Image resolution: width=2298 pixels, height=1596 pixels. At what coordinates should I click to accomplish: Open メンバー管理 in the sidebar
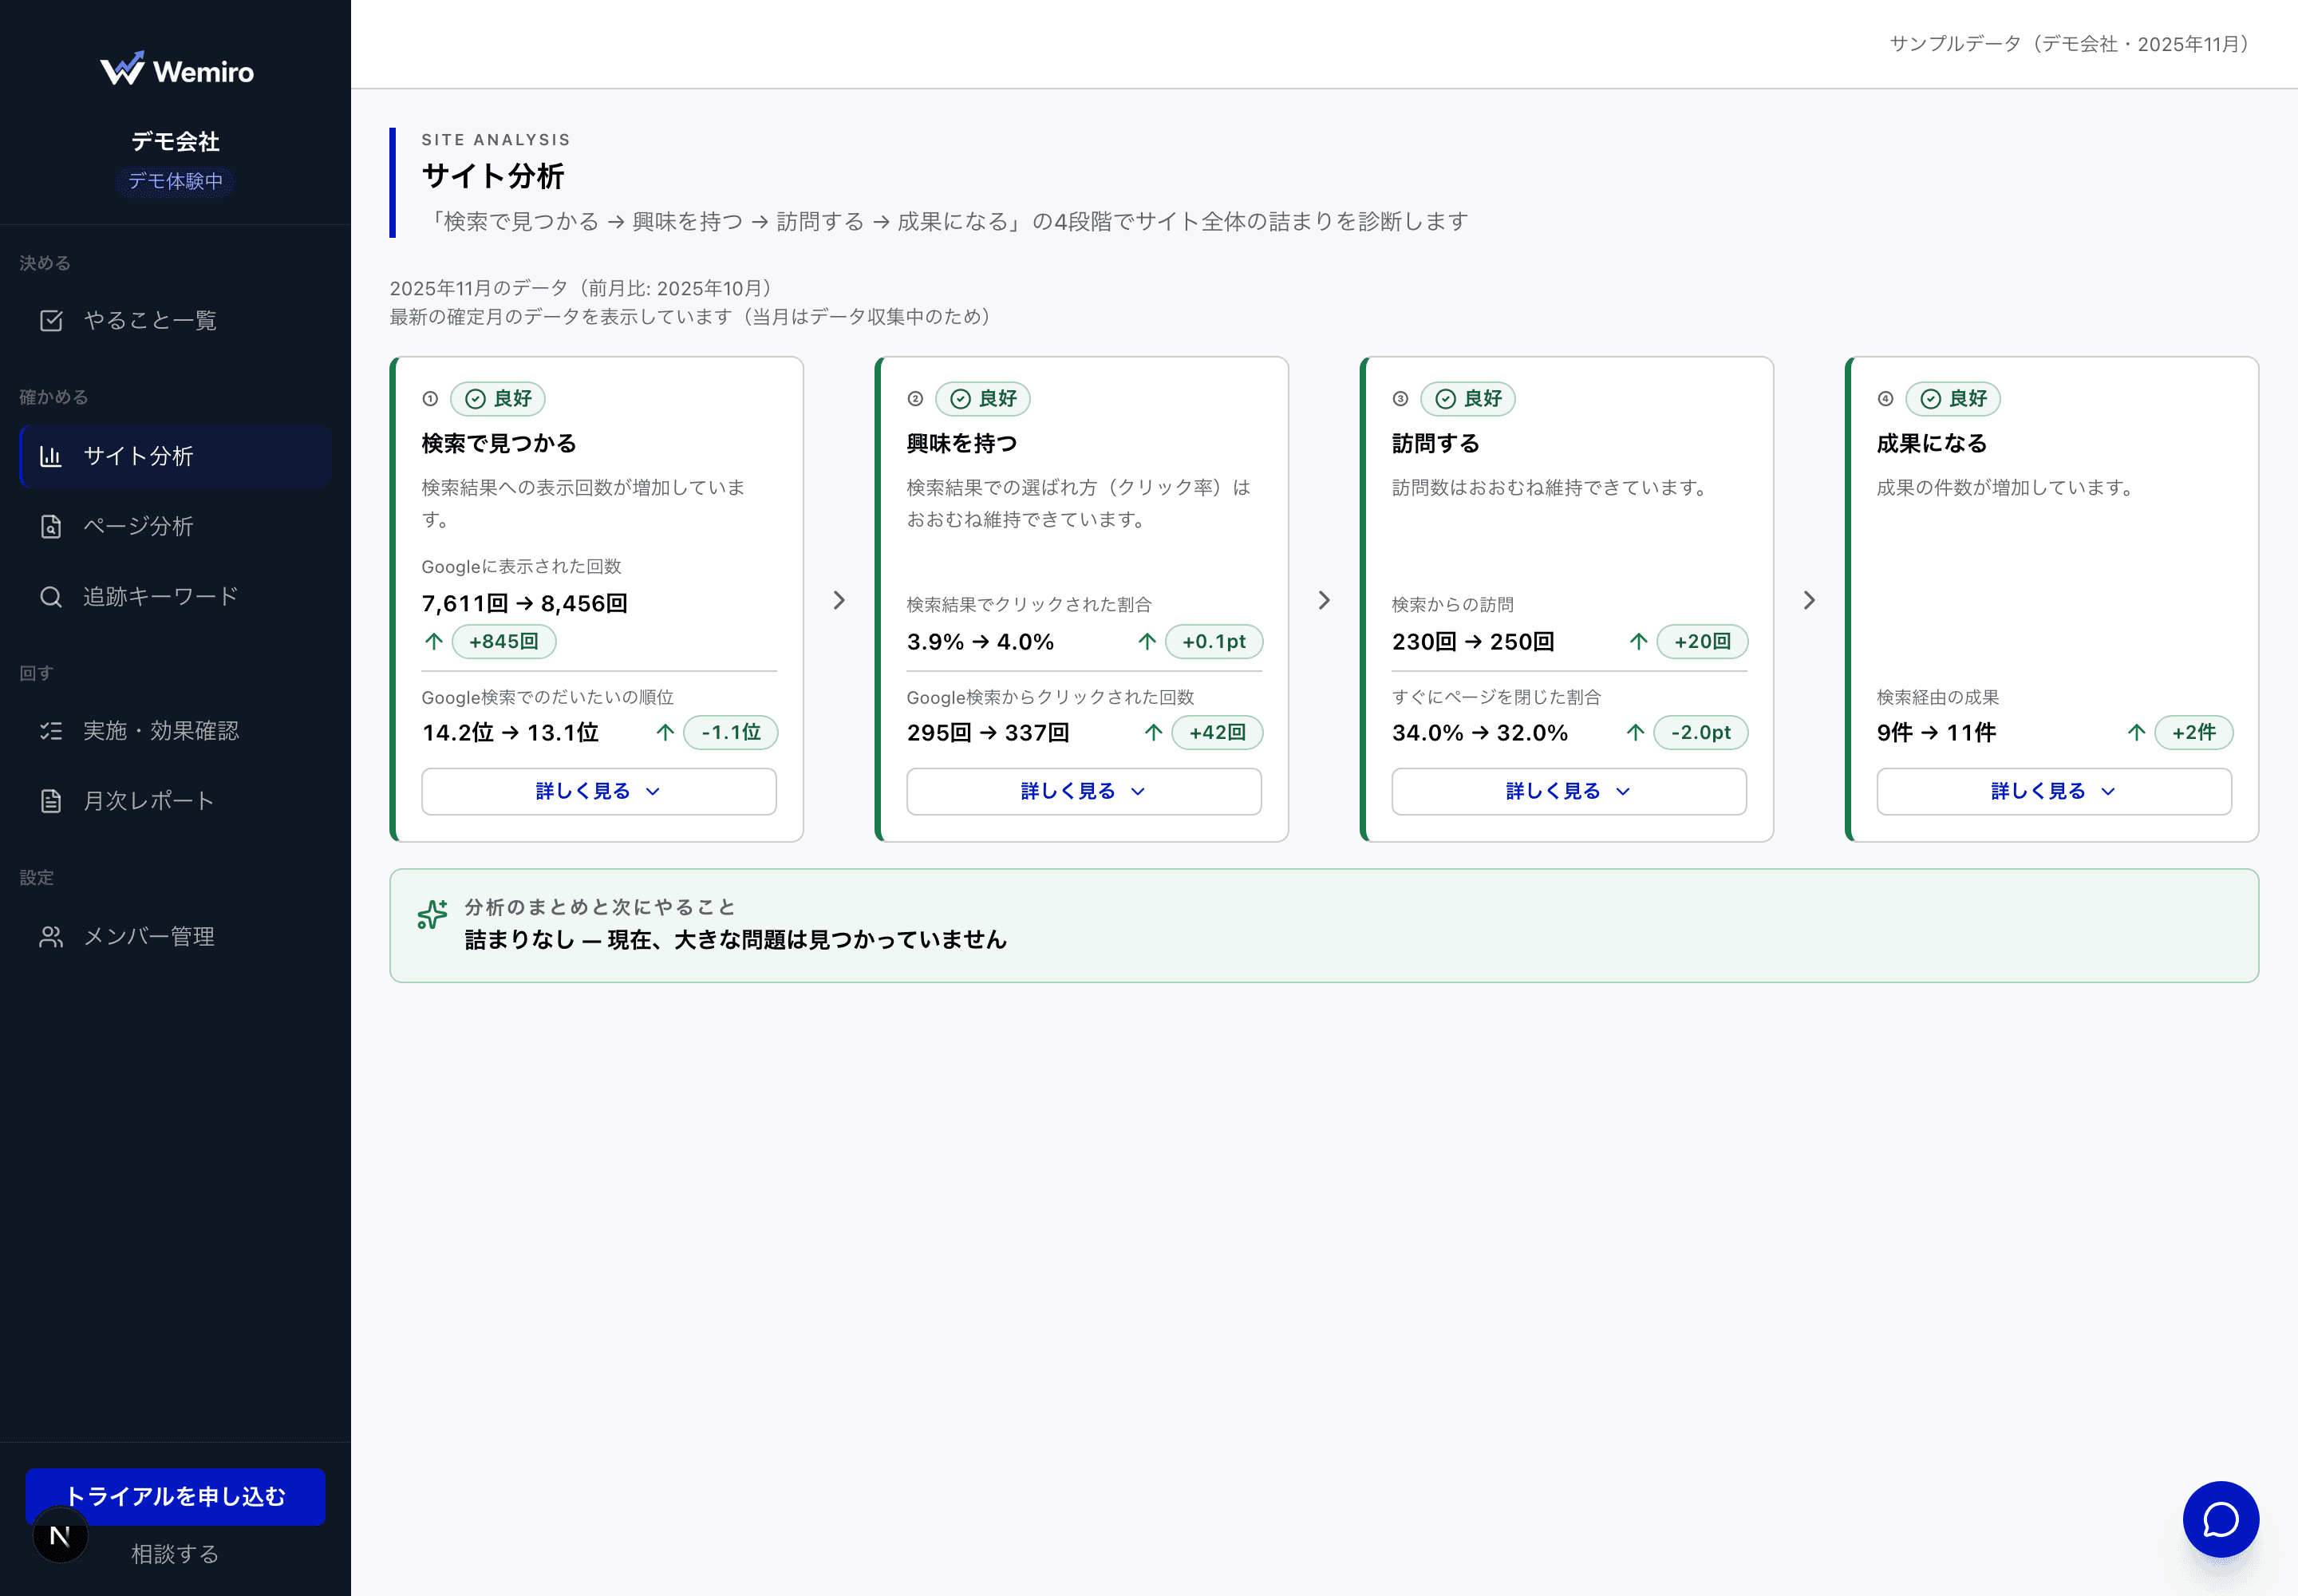coord(175,937)
